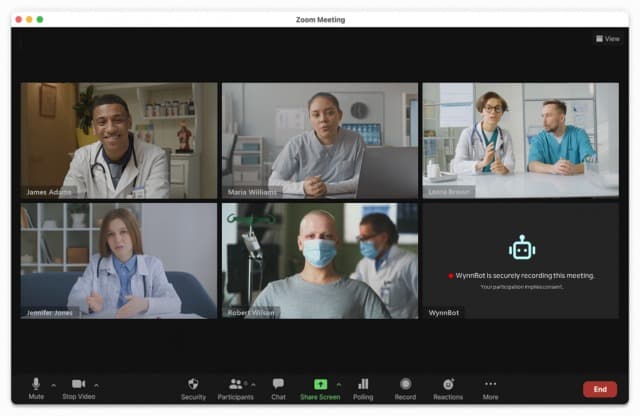Select Jennifer Jones video tile
Image resolution: width=640 pixels, height=416 pixels.
point(119,261)
